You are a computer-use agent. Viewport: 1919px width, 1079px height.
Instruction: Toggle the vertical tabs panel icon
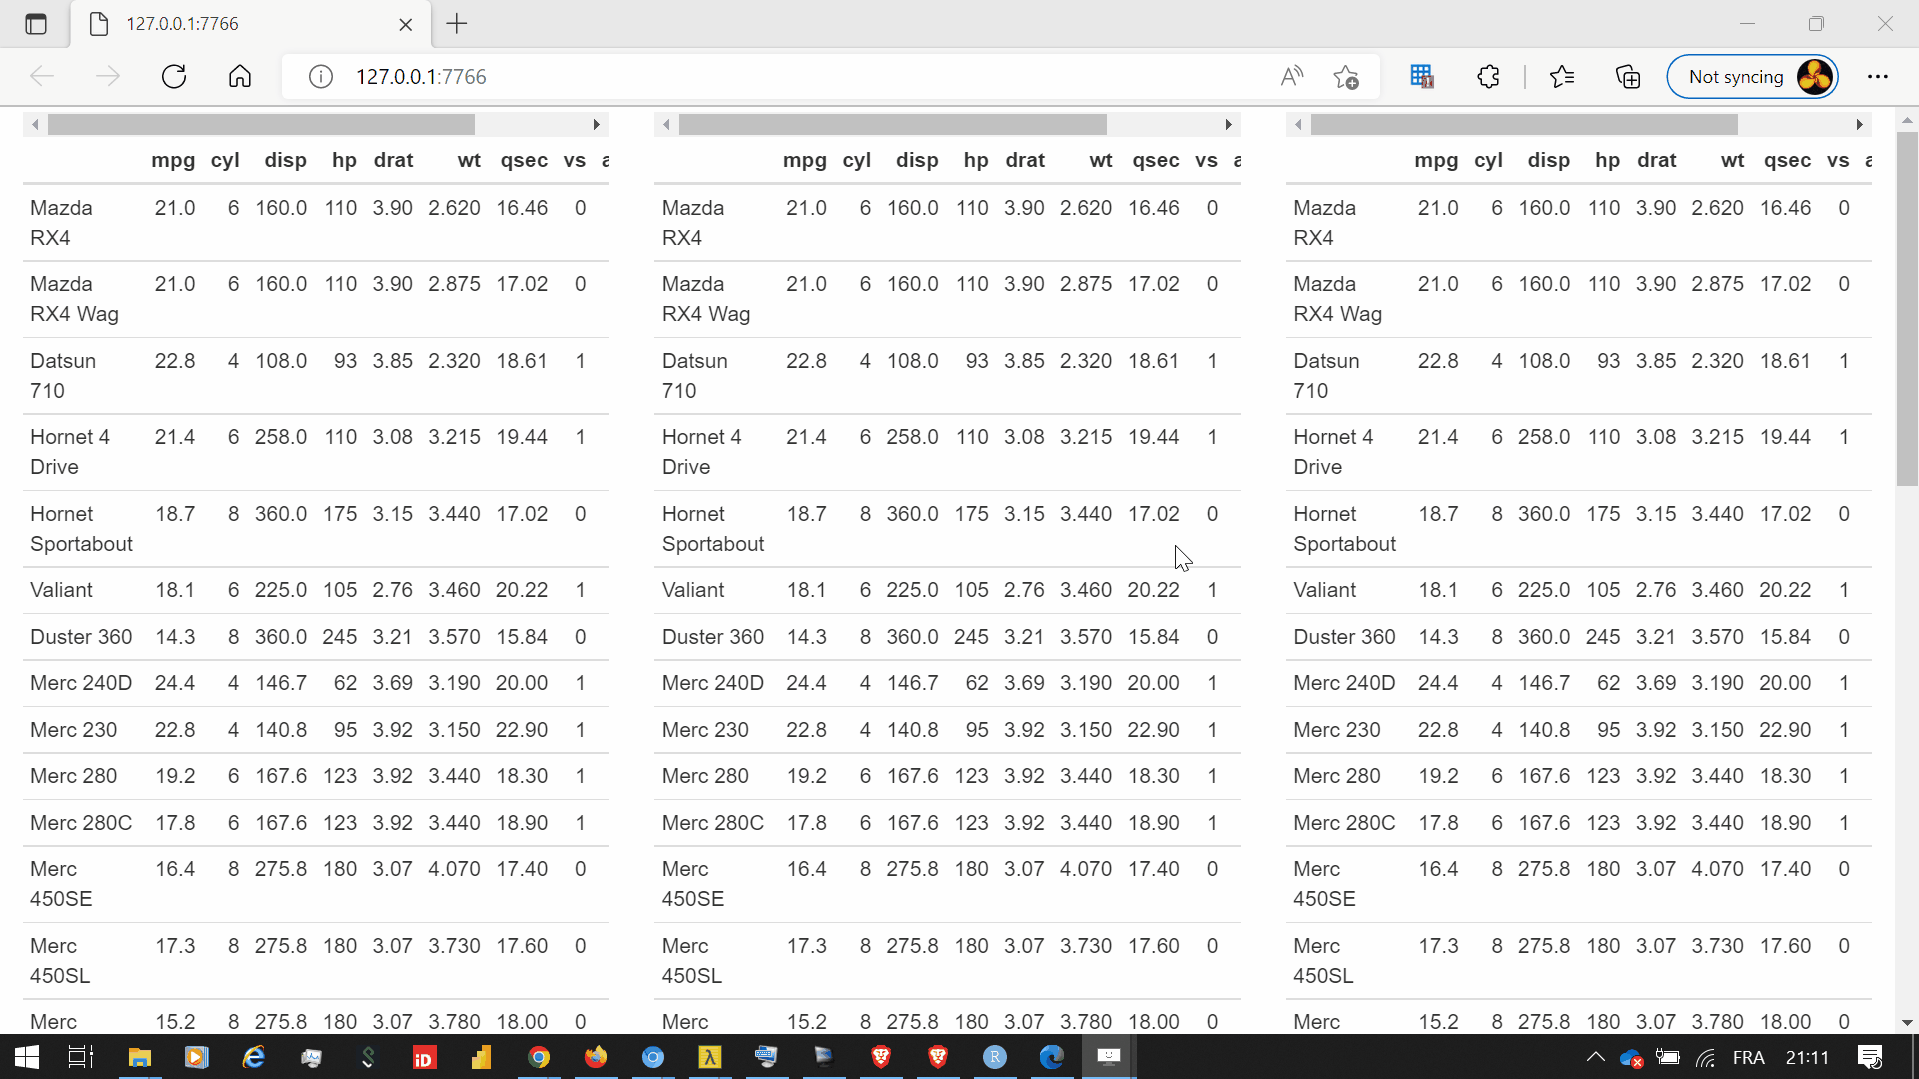36,24
